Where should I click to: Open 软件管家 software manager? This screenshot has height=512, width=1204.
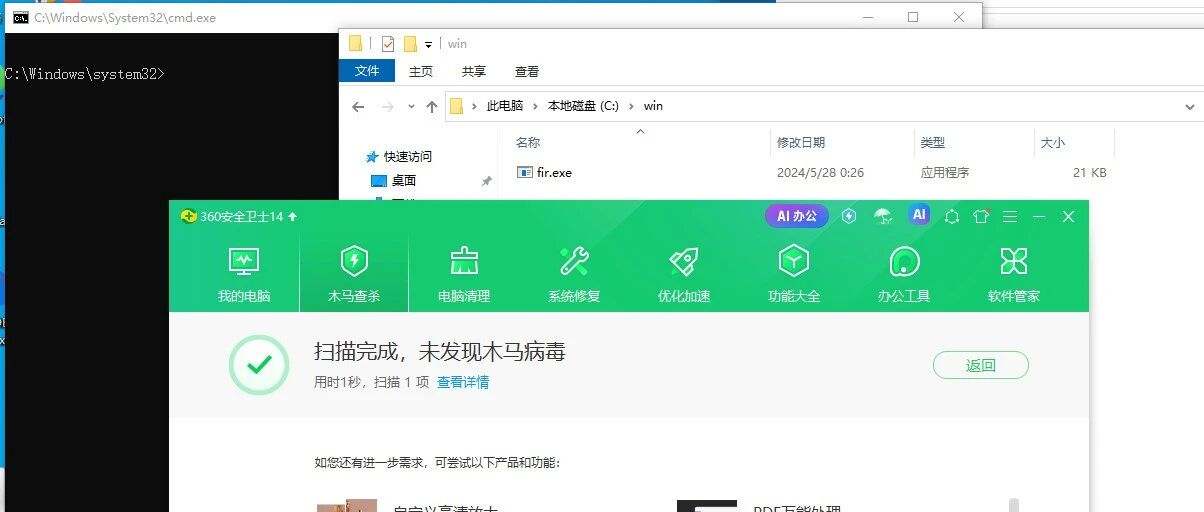point(1014,275)
